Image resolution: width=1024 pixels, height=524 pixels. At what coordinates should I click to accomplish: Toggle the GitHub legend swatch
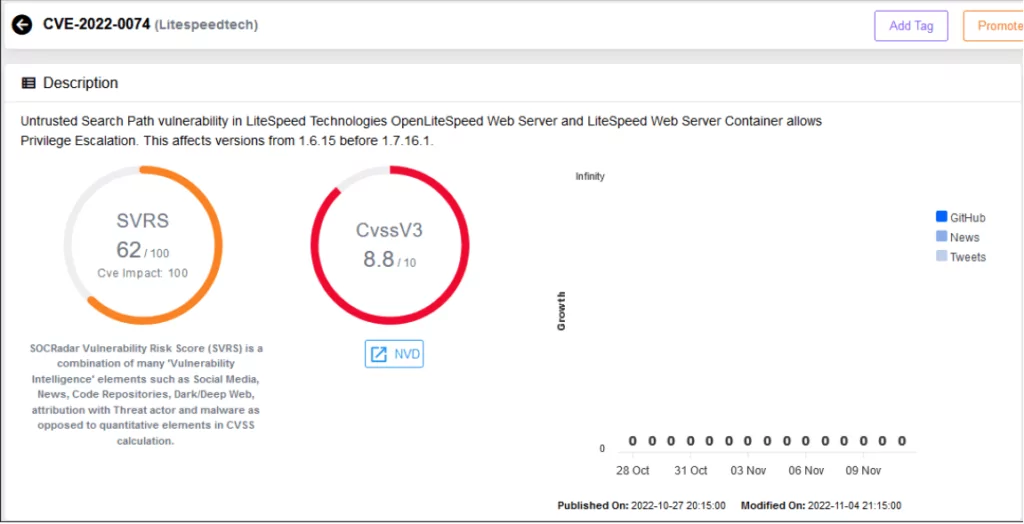(x=941, y=217)
